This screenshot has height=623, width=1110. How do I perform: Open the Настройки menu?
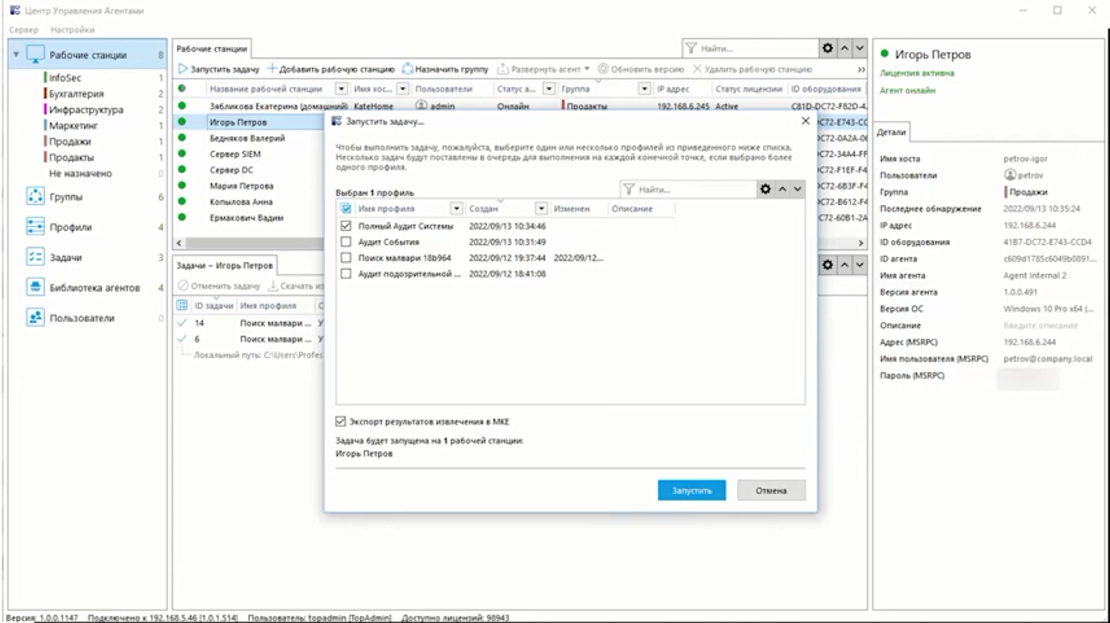[72, 30]
